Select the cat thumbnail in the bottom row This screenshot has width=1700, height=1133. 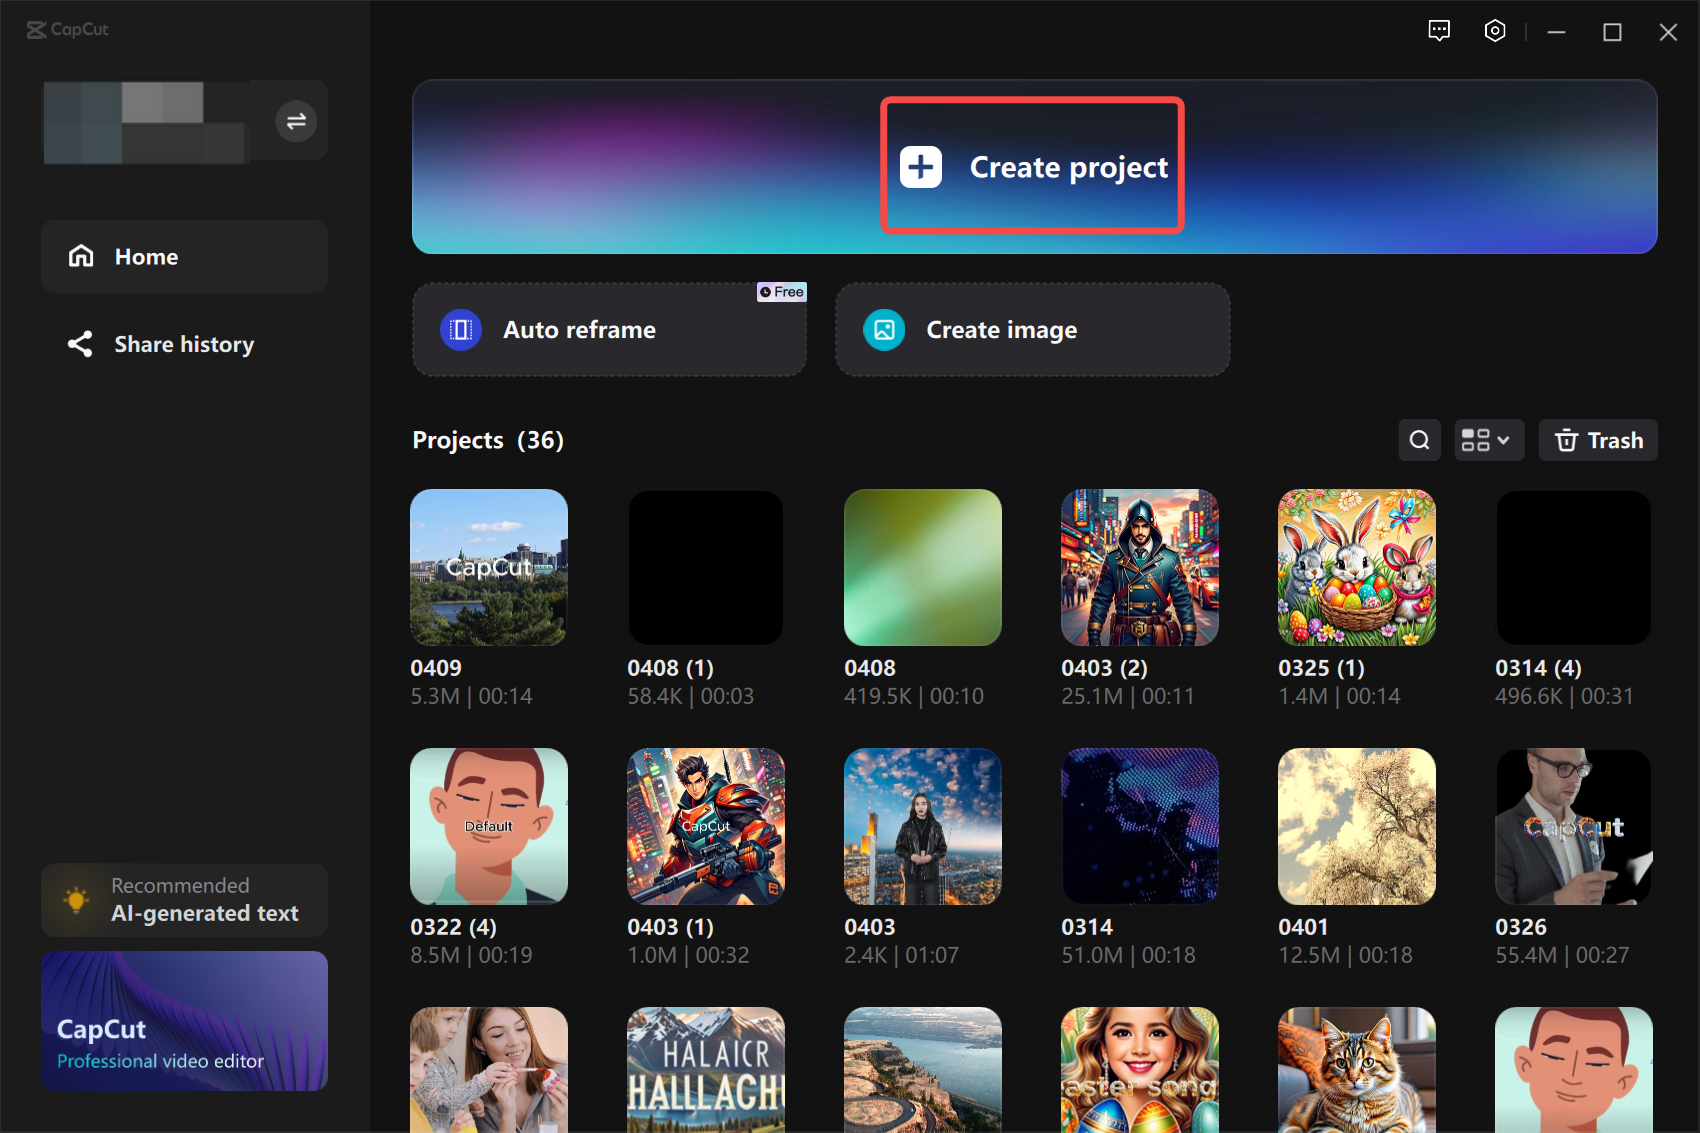point(1356,1070)
